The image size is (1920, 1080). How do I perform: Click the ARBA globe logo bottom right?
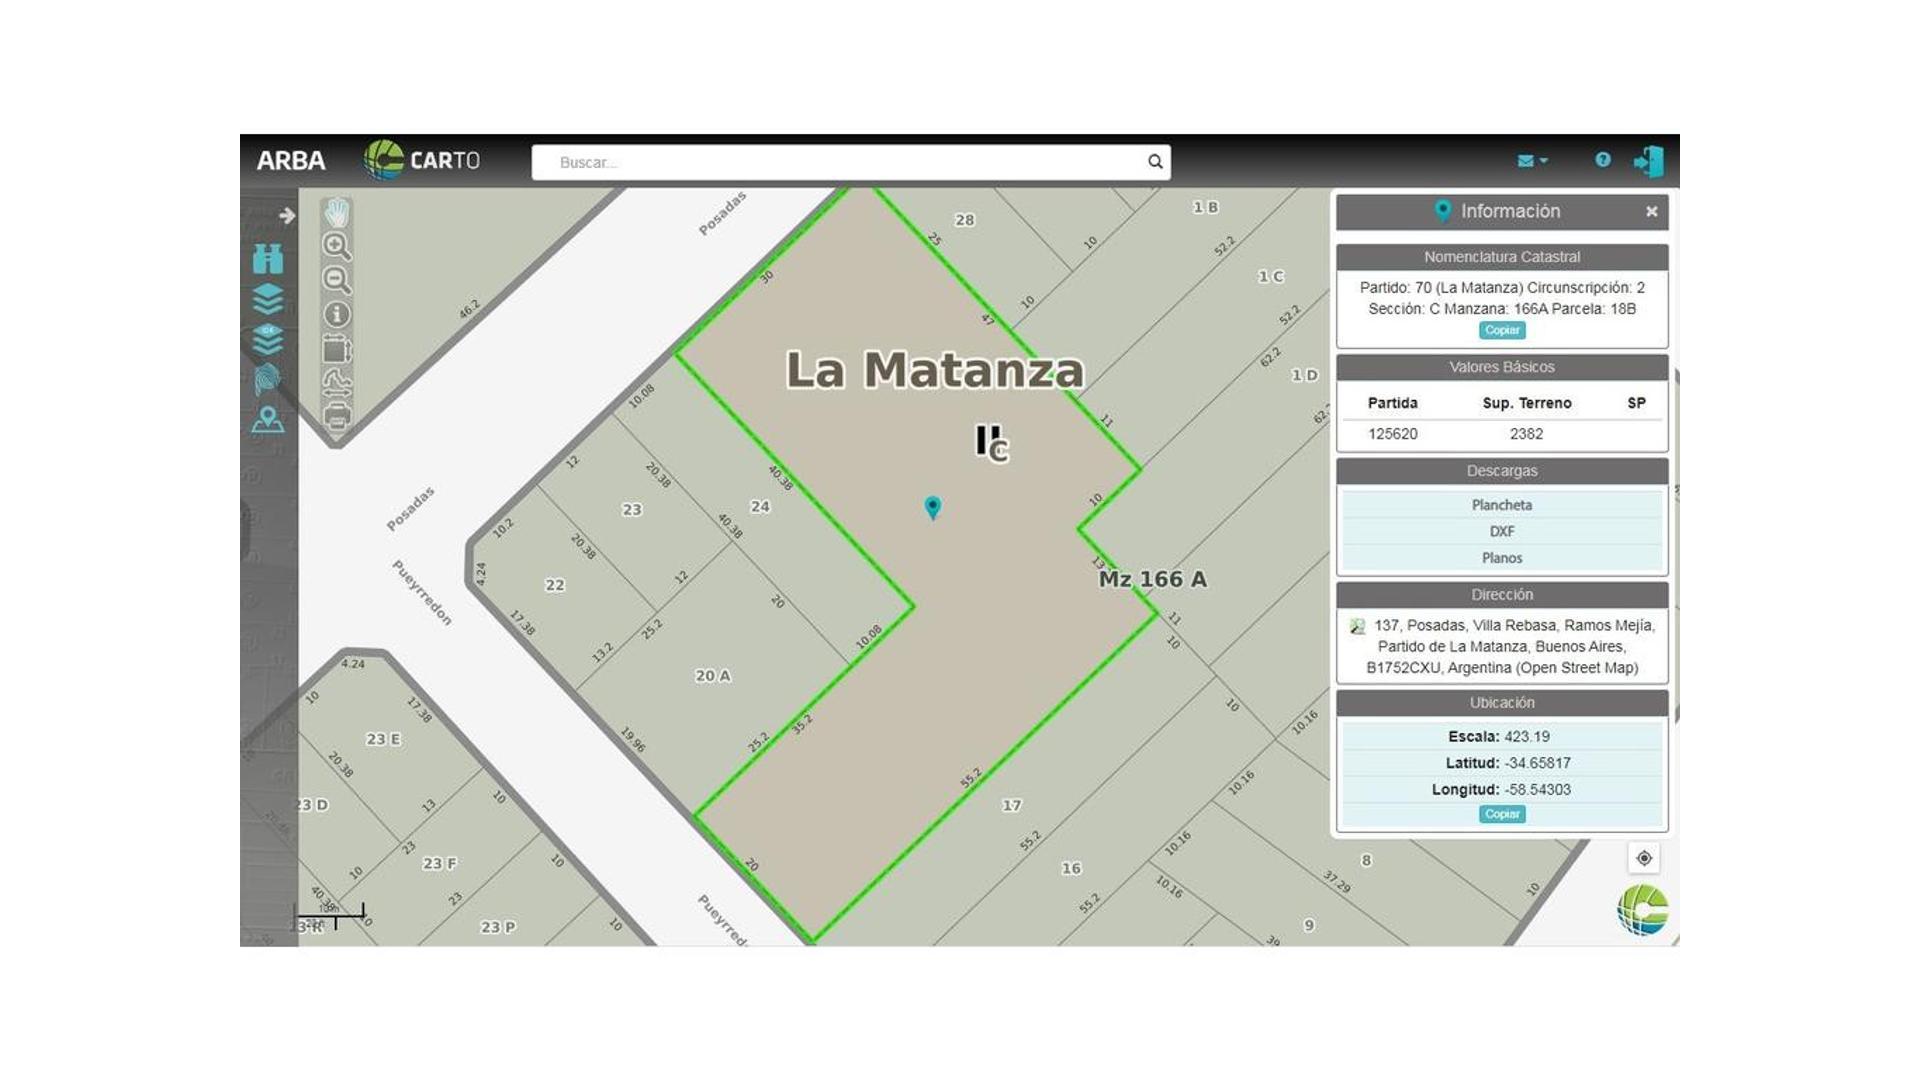click(1643, 910)
